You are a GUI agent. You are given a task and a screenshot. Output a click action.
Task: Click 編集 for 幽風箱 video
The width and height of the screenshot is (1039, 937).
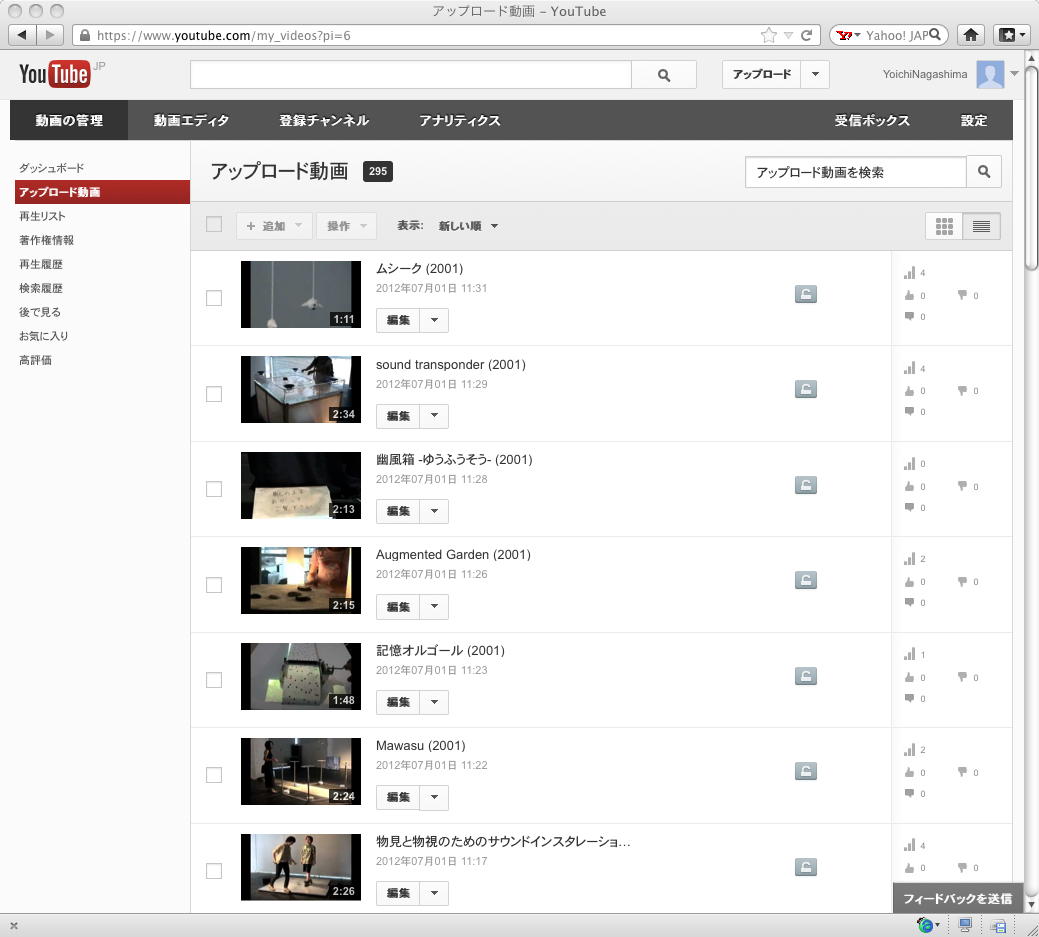(398, 511)
